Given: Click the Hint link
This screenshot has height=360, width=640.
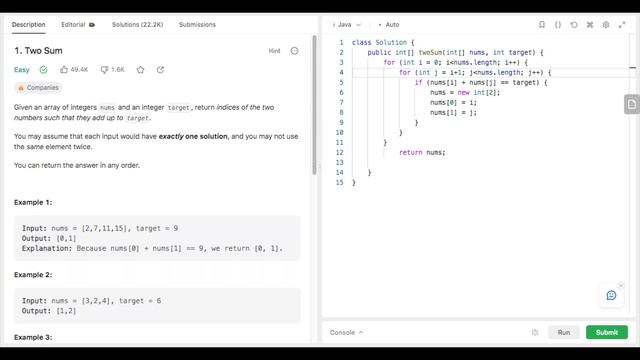Looking at the screenshot, I should [x=274, y=51].
